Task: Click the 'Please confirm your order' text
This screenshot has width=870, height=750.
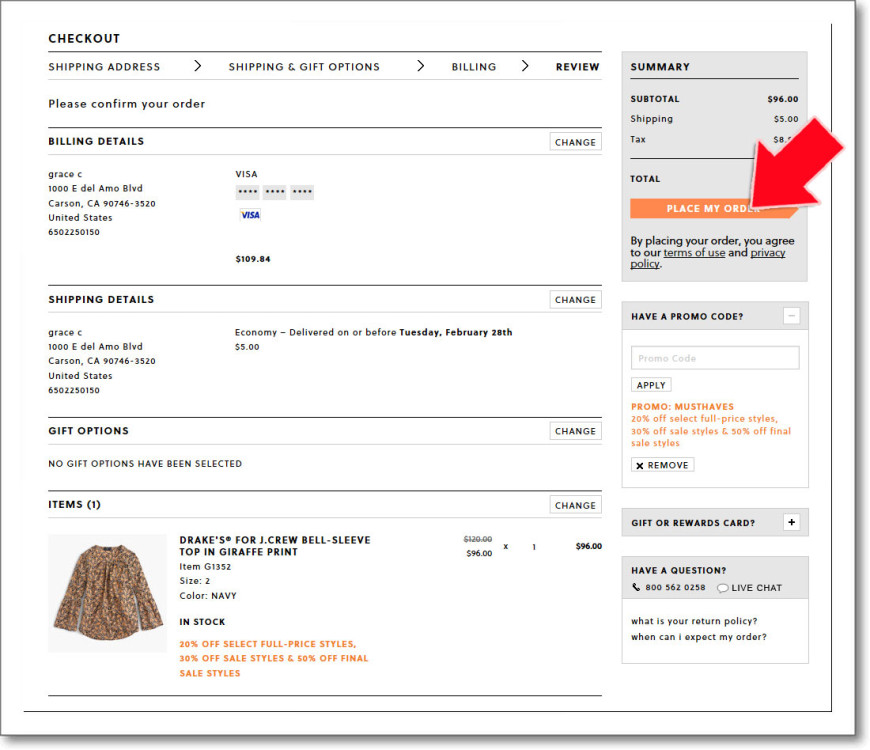Action: pos(127,104)
